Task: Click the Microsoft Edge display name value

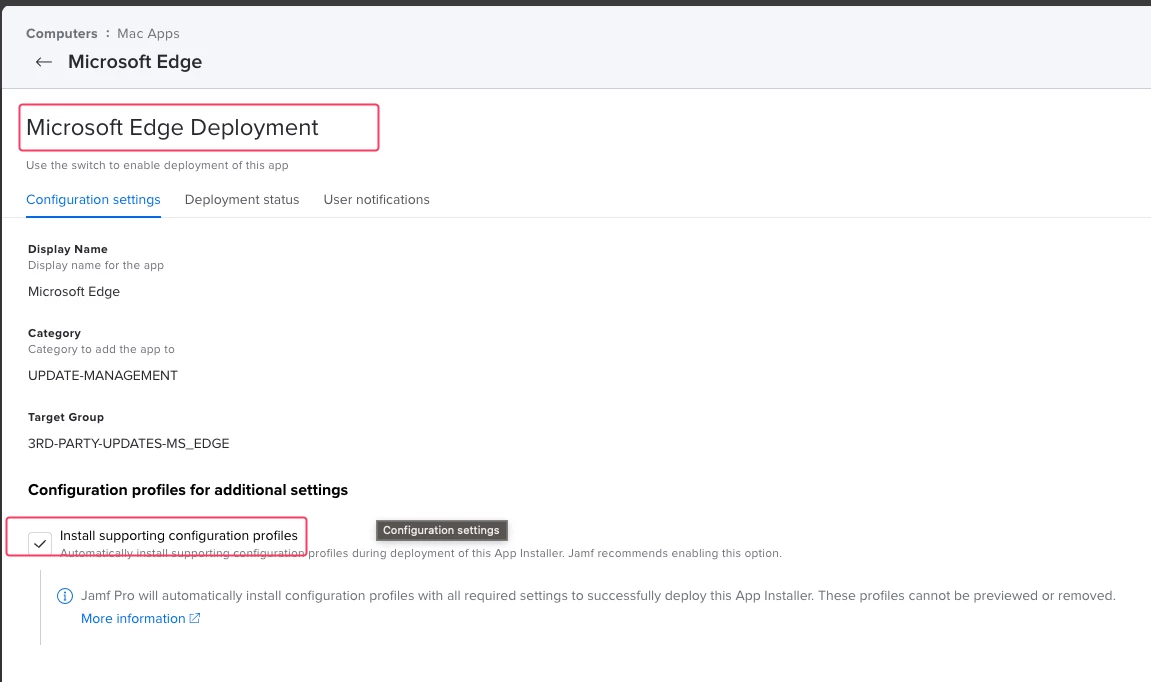Action: (x=73, y=291)
